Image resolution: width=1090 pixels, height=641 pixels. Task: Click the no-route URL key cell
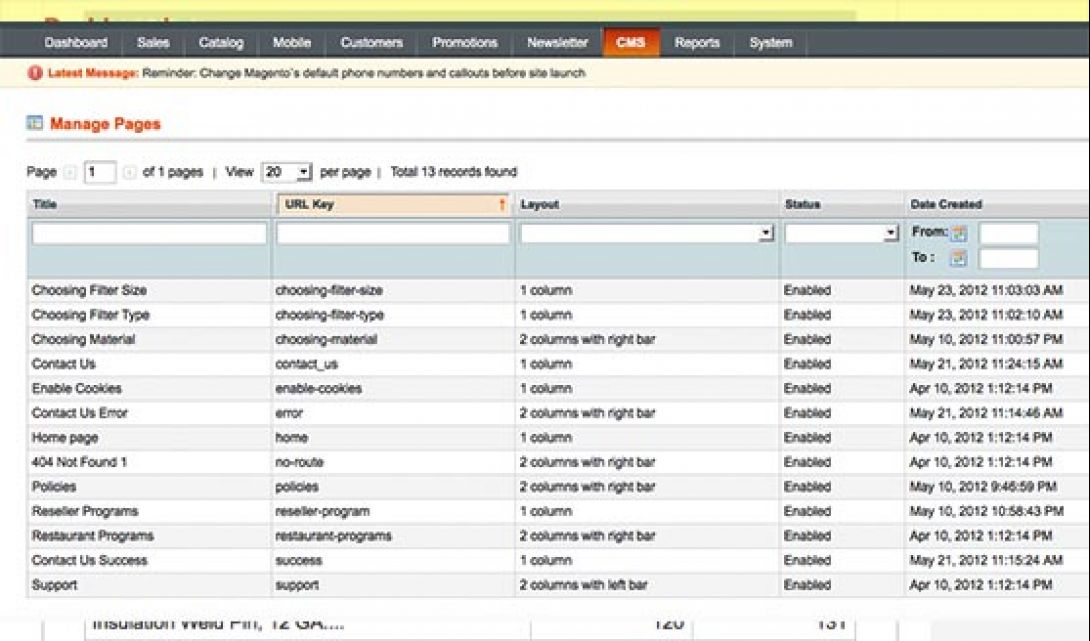(x=393, y=462)
